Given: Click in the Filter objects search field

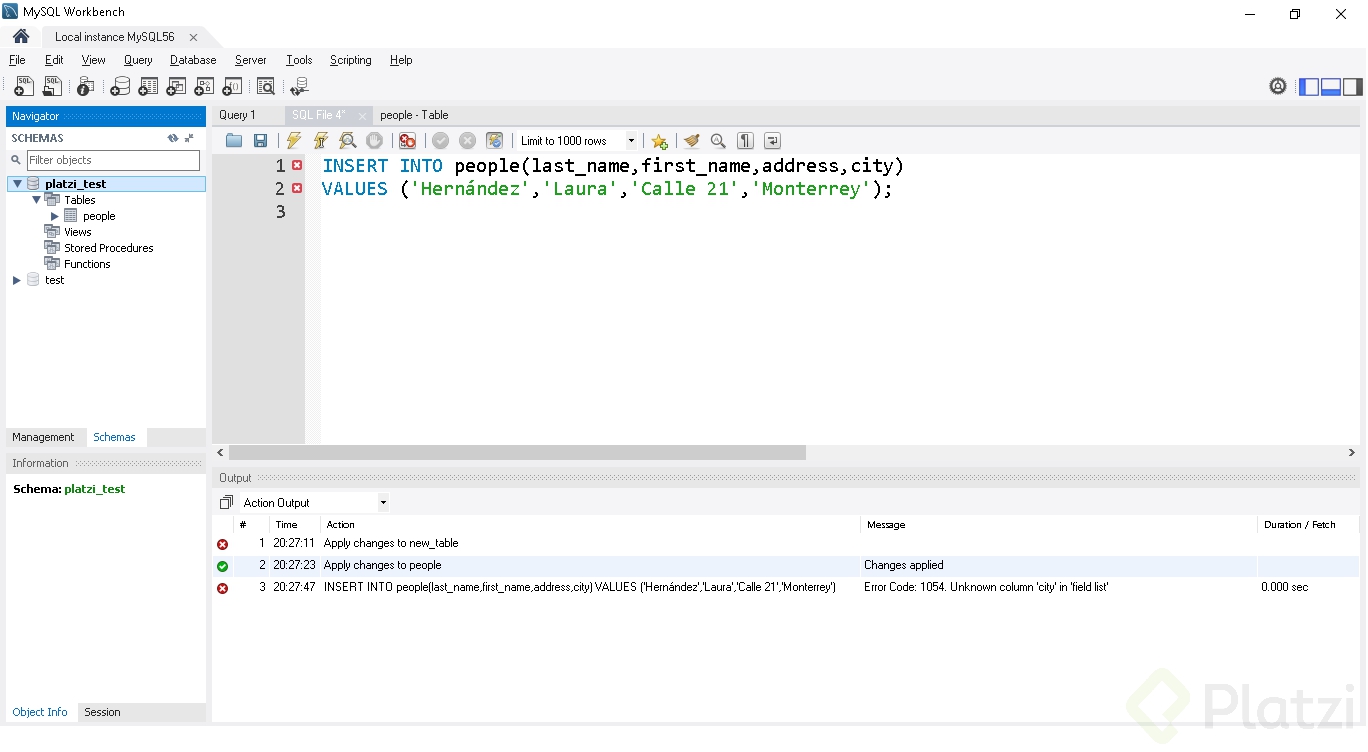Looking at the screenshot, I should coord(113,160).
